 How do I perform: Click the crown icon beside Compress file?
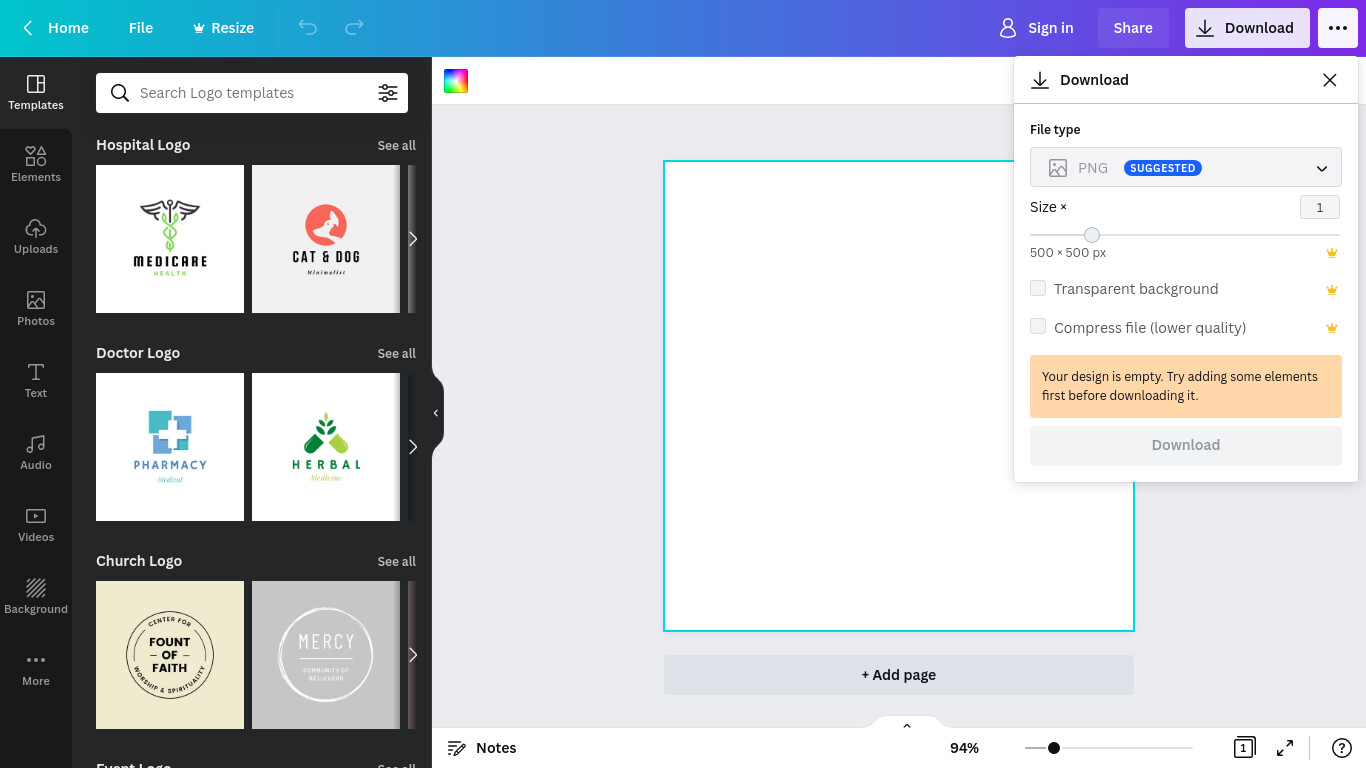tap(1331, 328)
